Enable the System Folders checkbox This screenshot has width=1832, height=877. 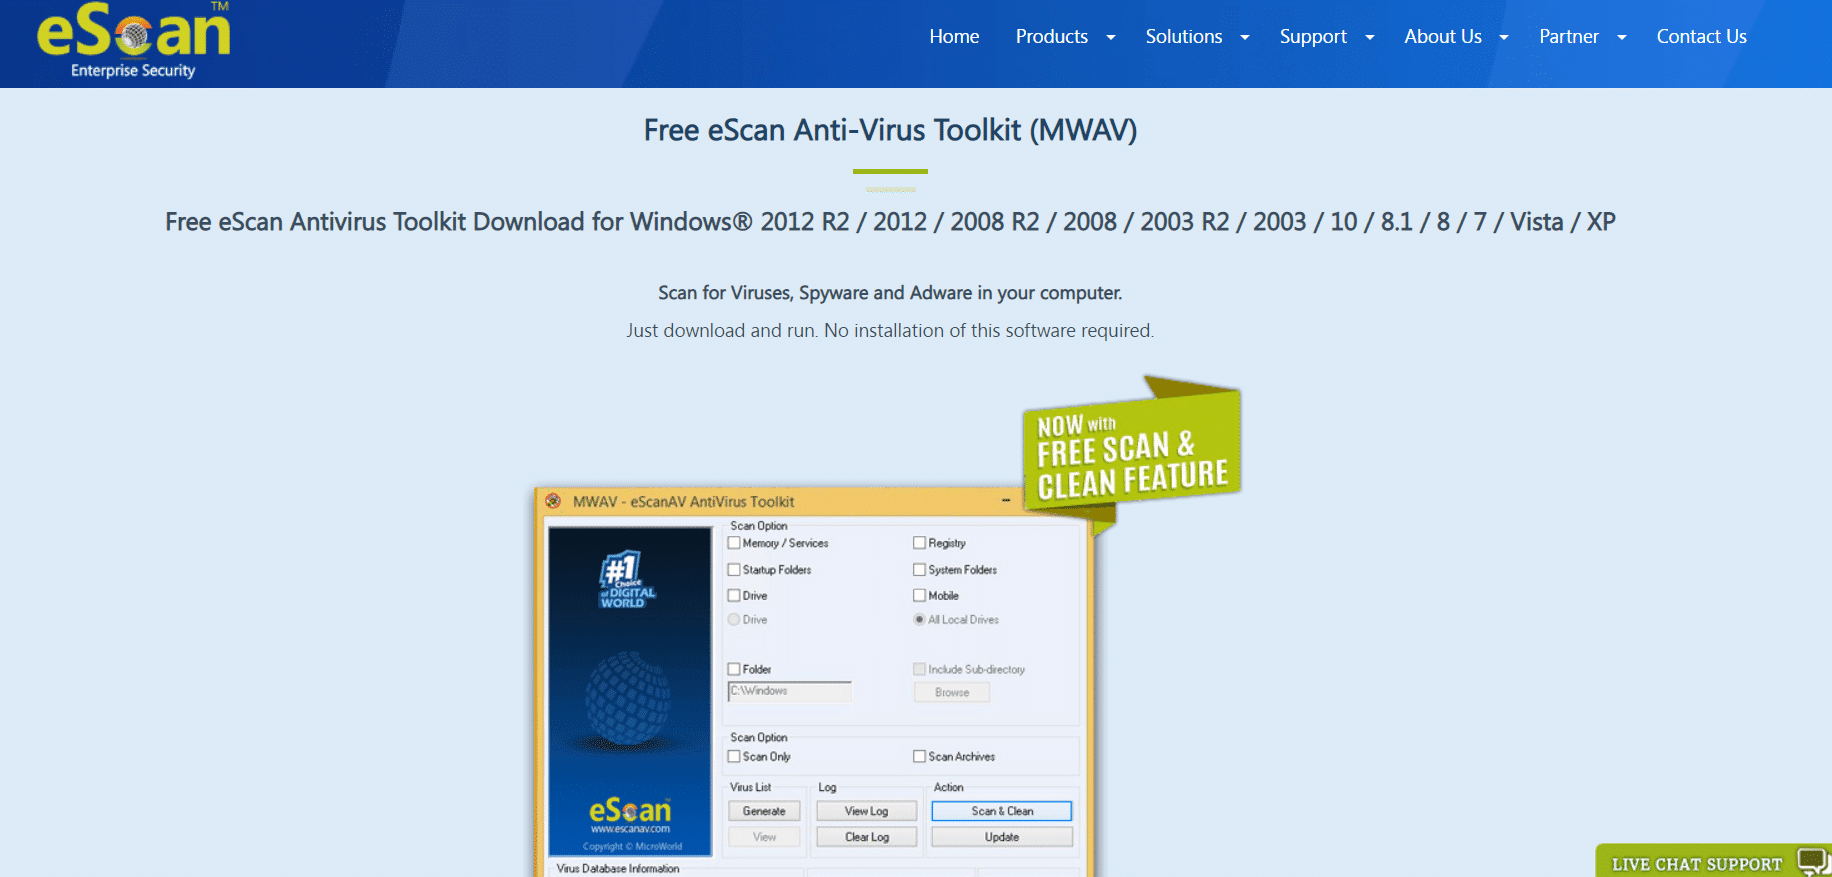[x=919, y=570]
